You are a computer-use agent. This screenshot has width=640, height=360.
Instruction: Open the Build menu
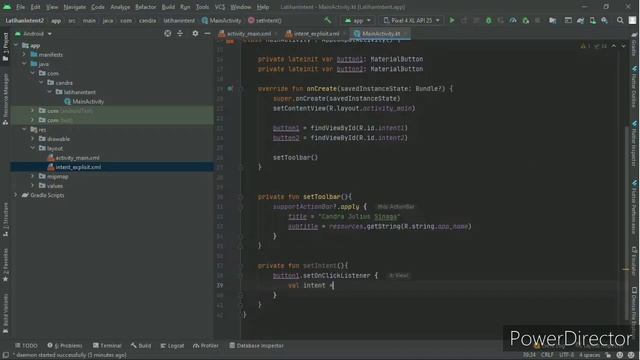click(168, 7)
